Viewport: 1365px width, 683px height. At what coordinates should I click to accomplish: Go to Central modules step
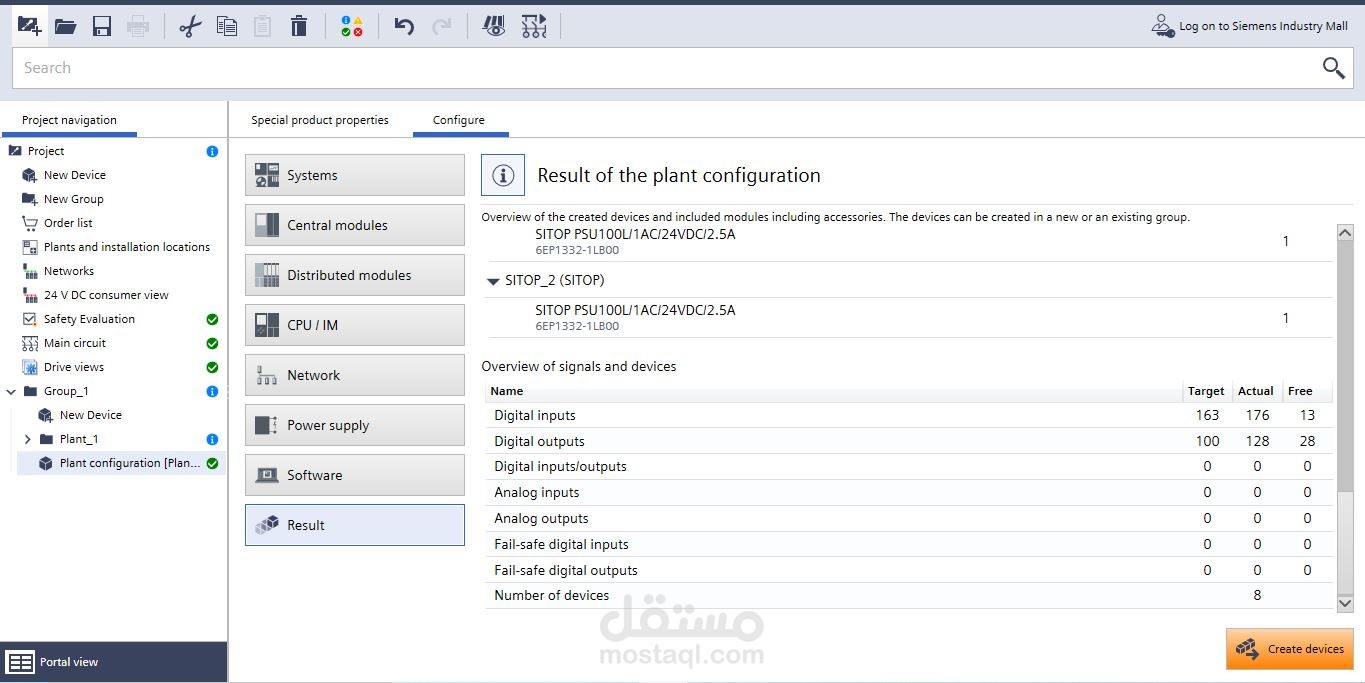point(355,225)
